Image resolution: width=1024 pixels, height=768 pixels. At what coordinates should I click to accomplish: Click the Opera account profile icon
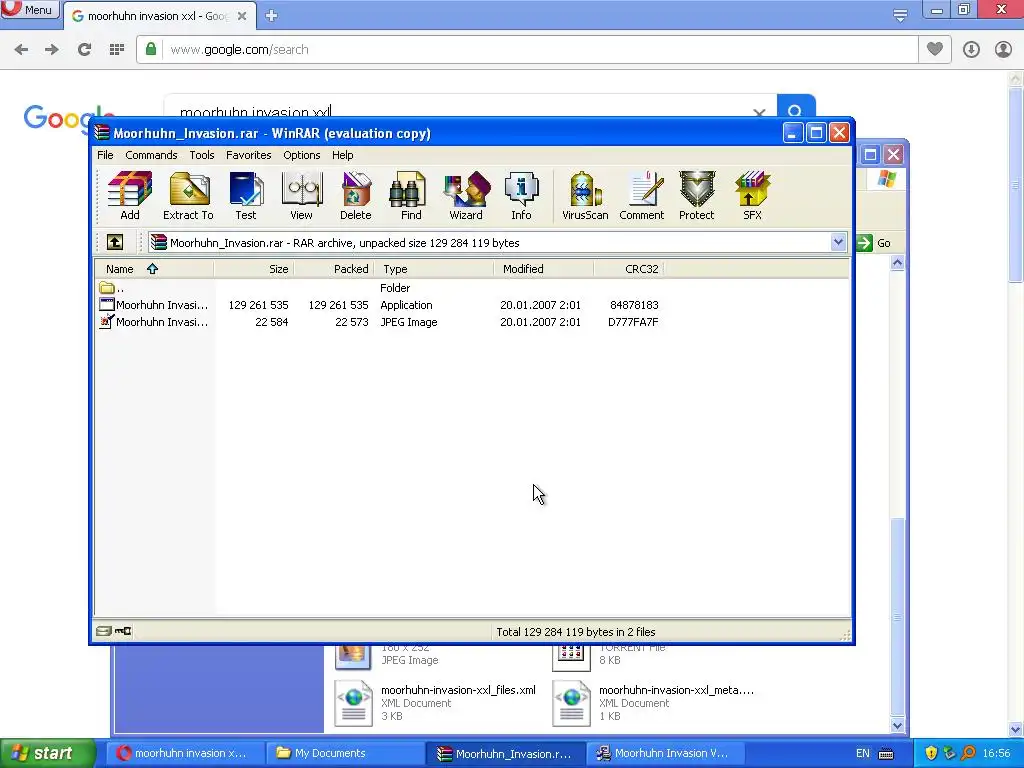(x=1003, y=49)
